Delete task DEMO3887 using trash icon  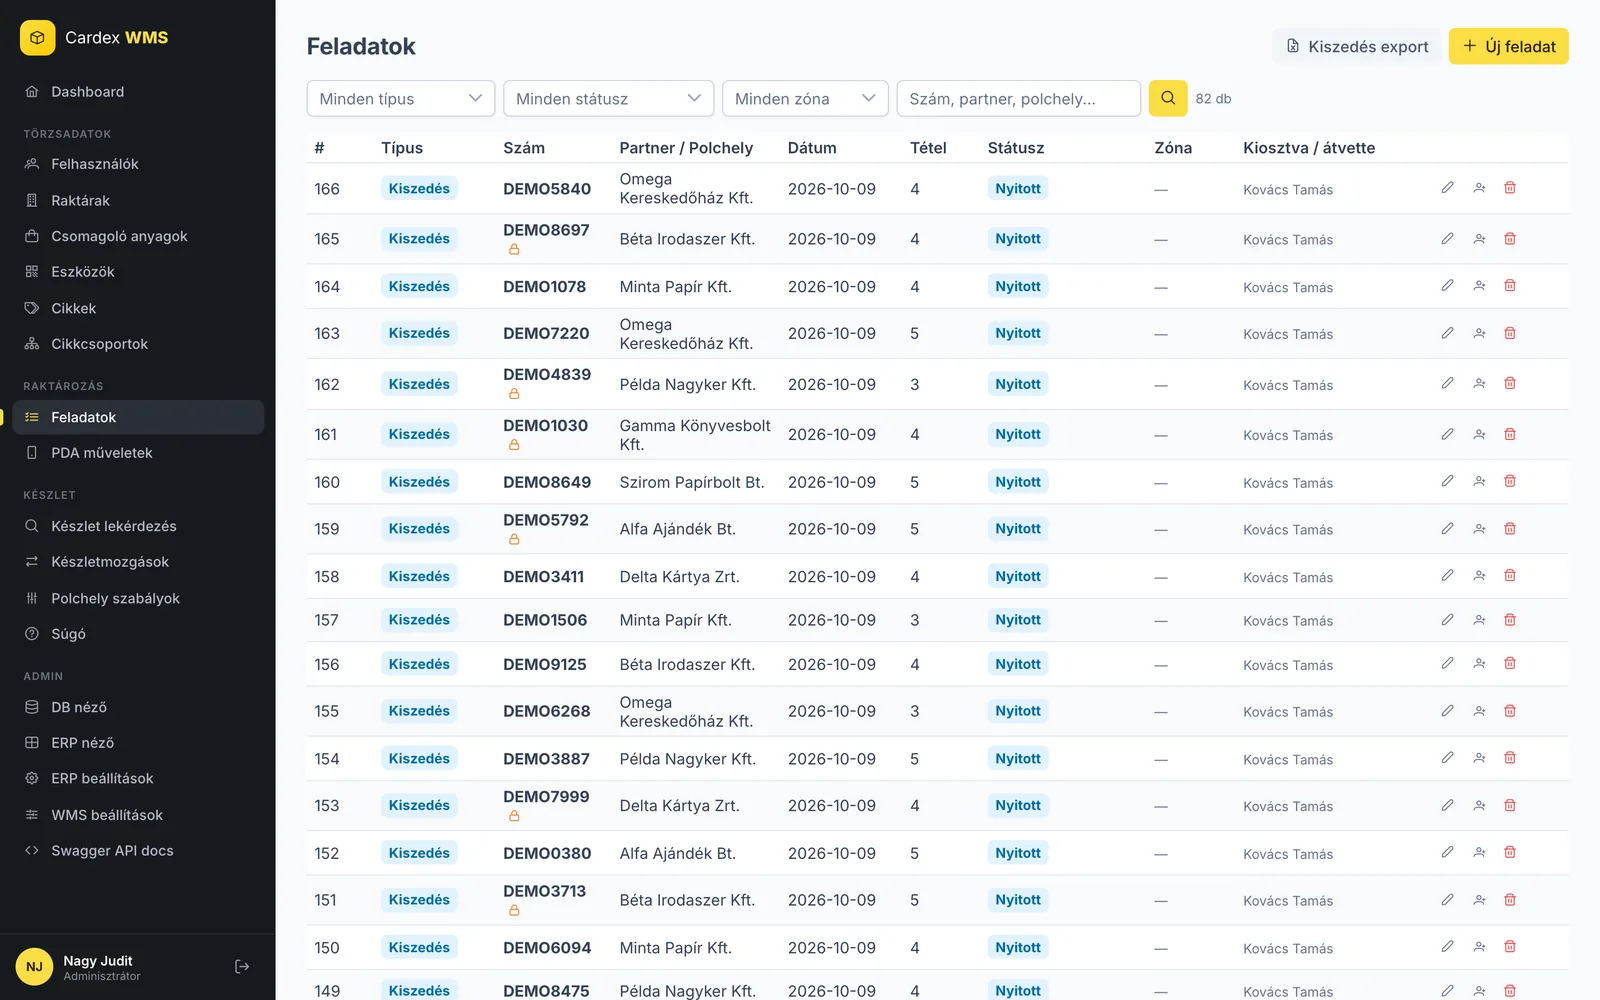click(1510, 758)
